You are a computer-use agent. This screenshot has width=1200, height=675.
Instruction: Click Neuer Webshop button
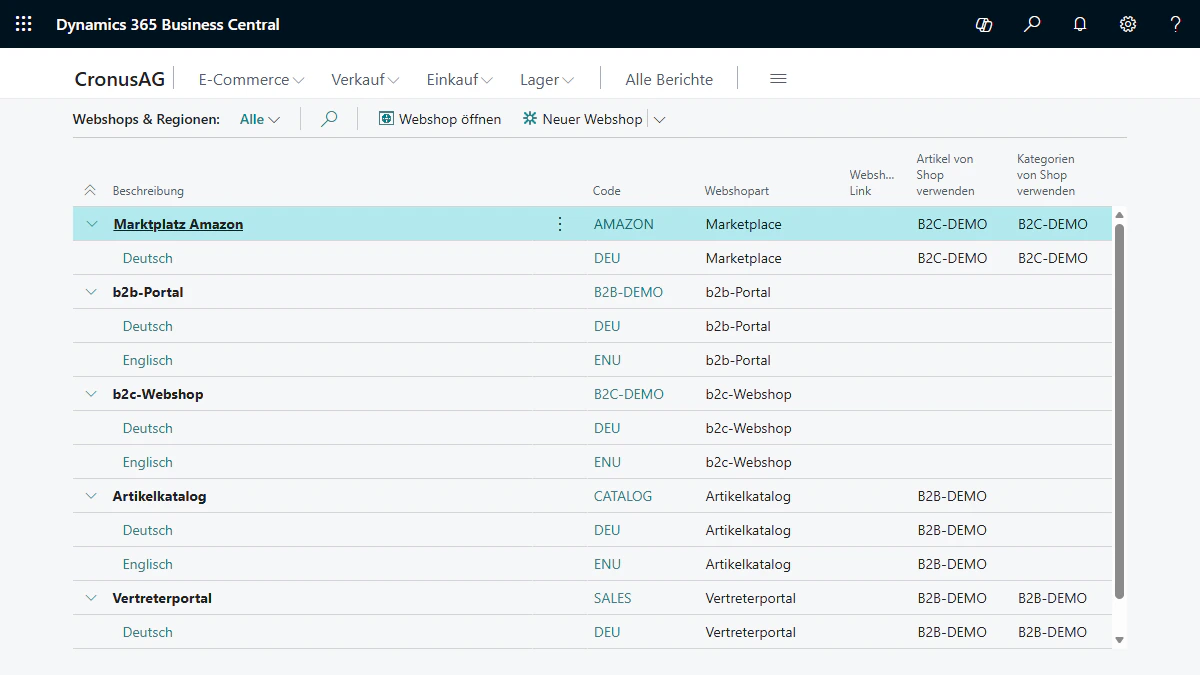coord(582,119)
